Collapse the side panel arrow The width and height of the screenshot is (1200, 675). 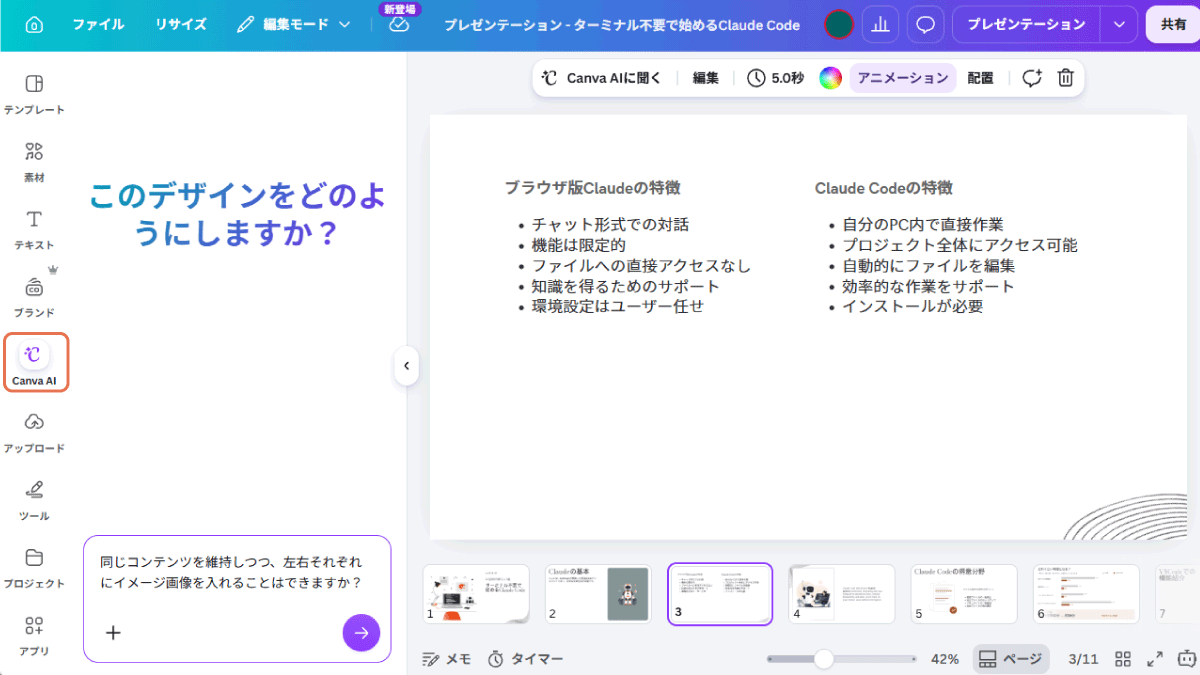406,366
